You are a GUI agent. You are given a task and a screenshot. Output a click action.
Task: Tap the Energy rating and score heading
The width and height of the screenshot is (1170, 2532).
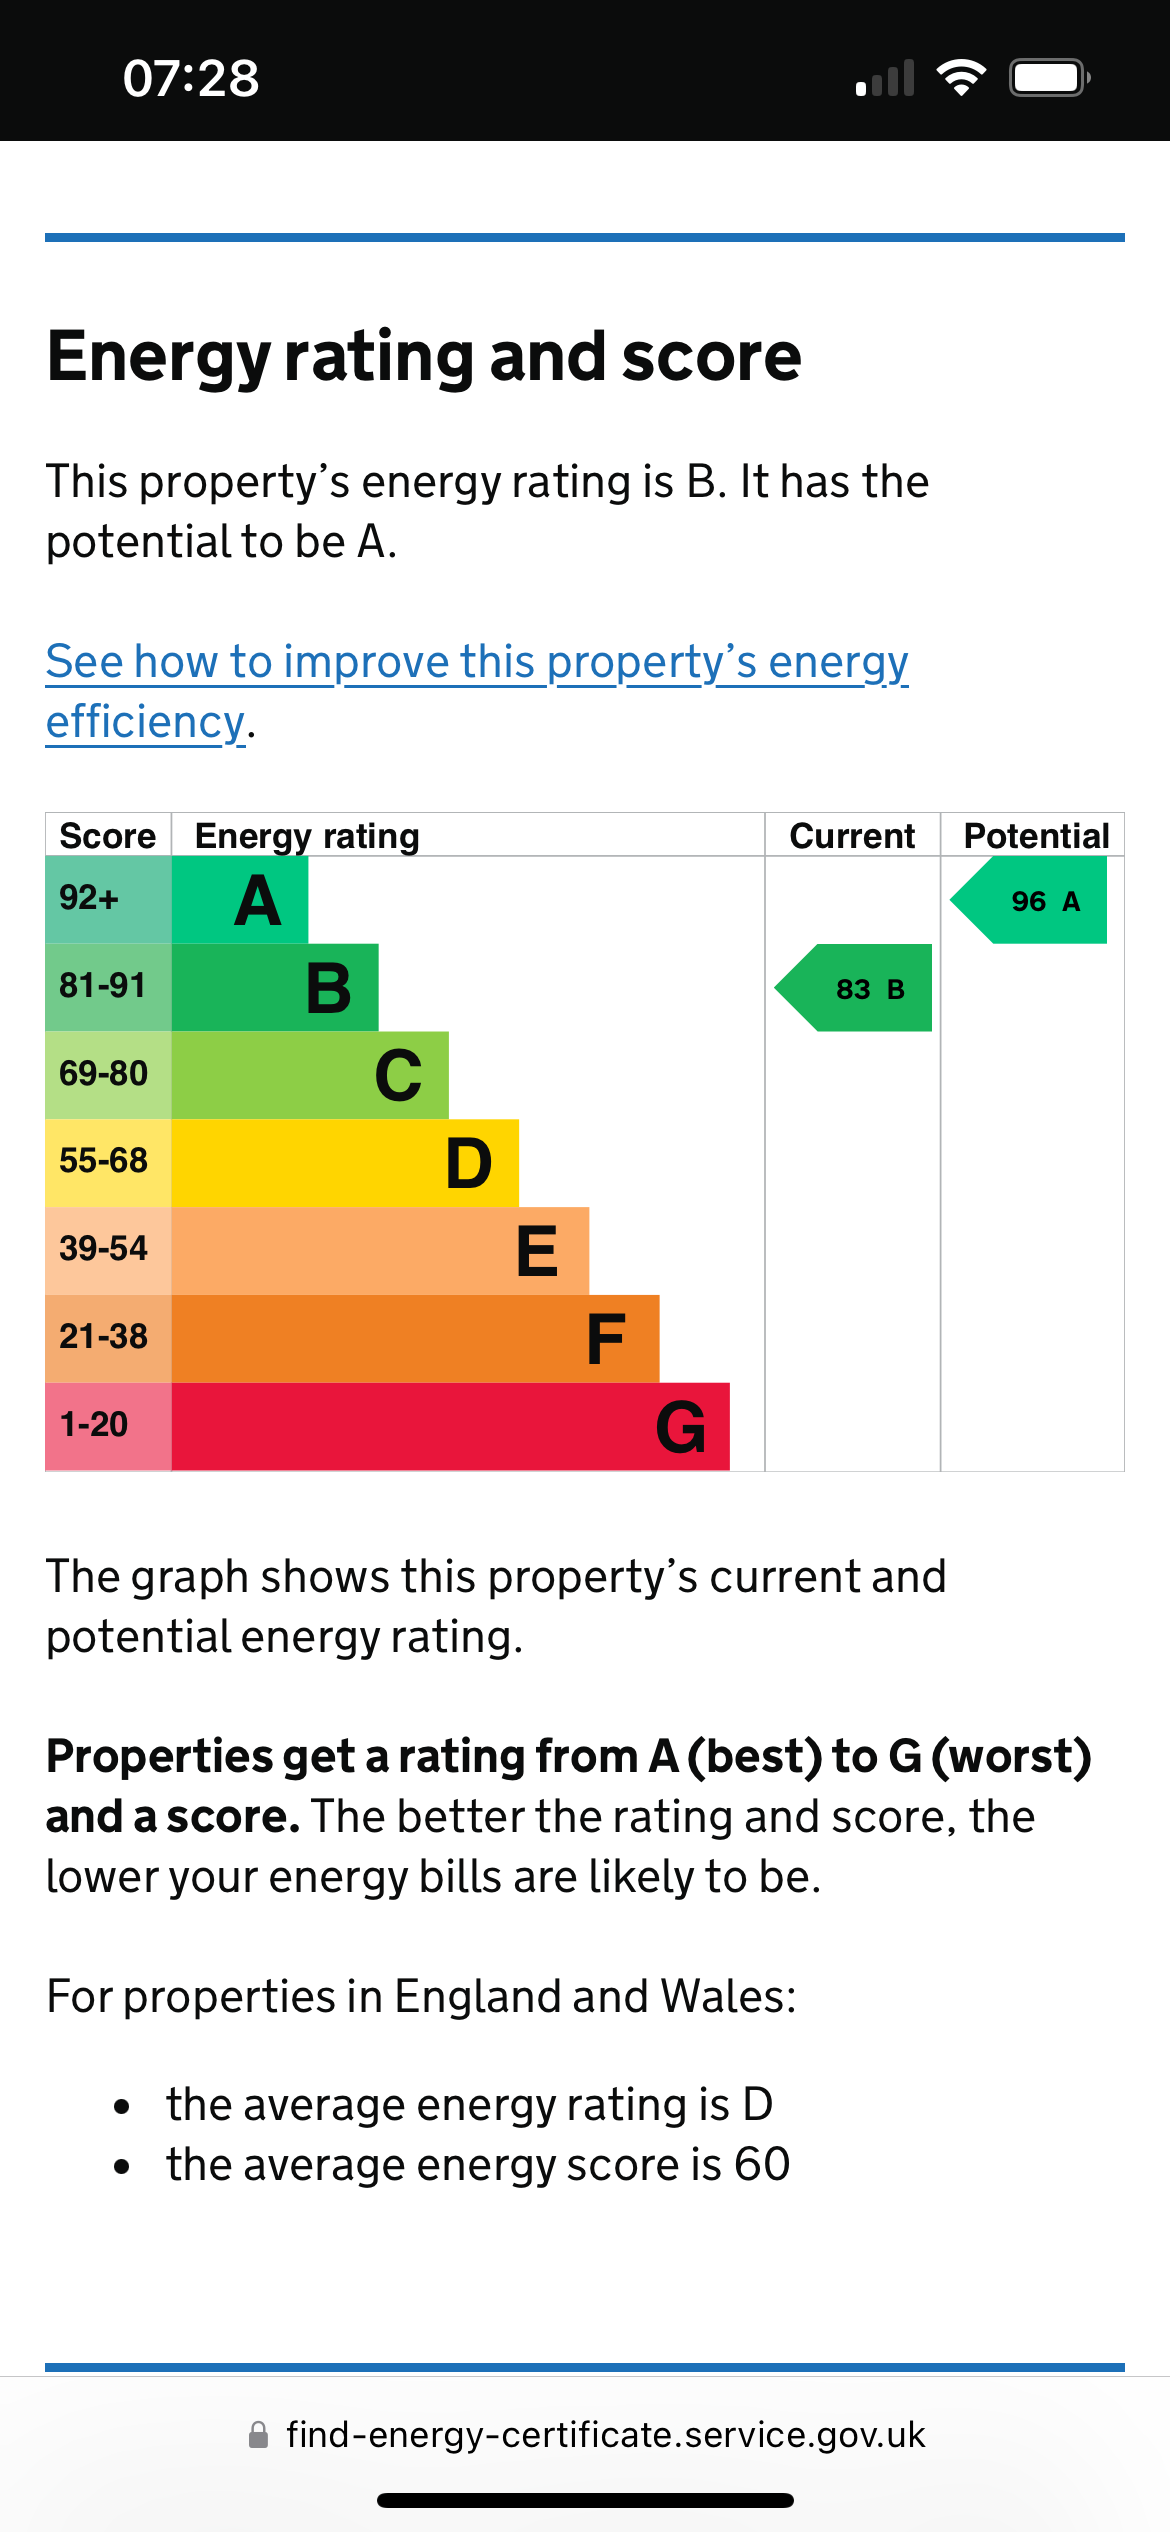point(424,357)
